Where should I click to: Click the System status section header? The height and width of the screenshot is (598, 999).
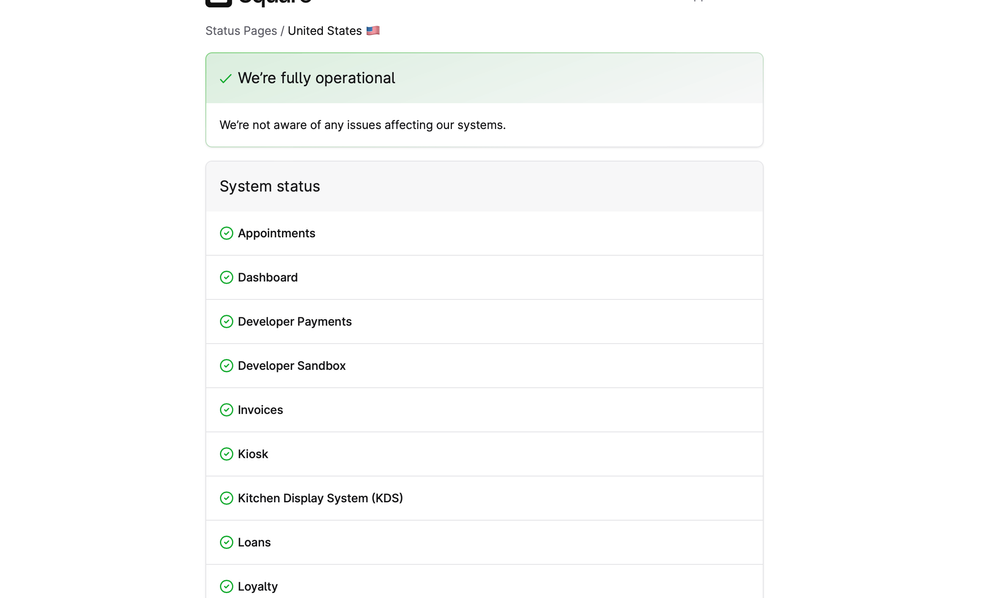click(x=270, y=187)
